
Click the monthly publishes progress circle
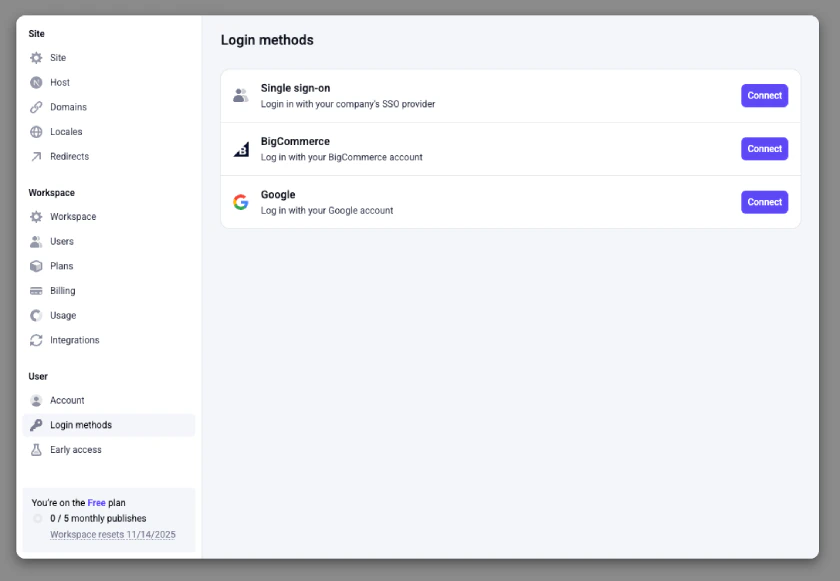[x=39, y=518]
